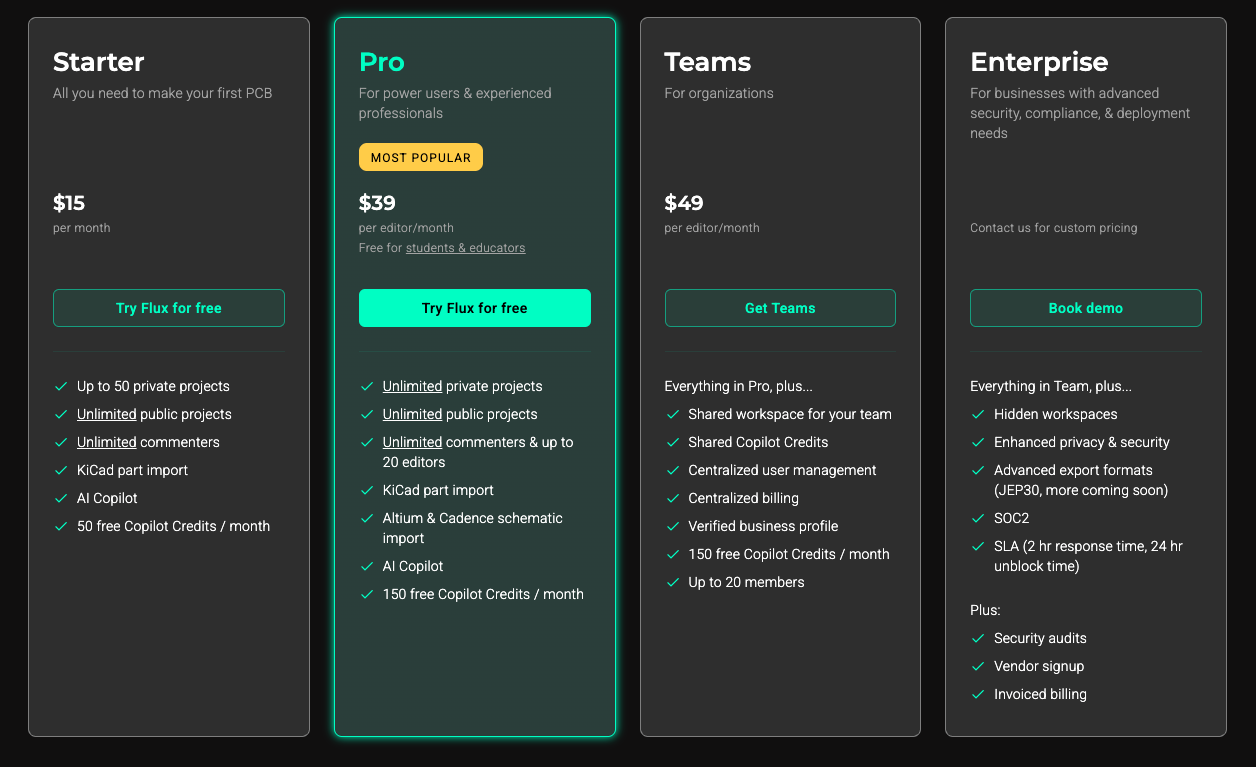This screenshot has width=1256, height=767.
Task: Click the checkmark beside "Vendor signup"
Action: click(978, 666)
